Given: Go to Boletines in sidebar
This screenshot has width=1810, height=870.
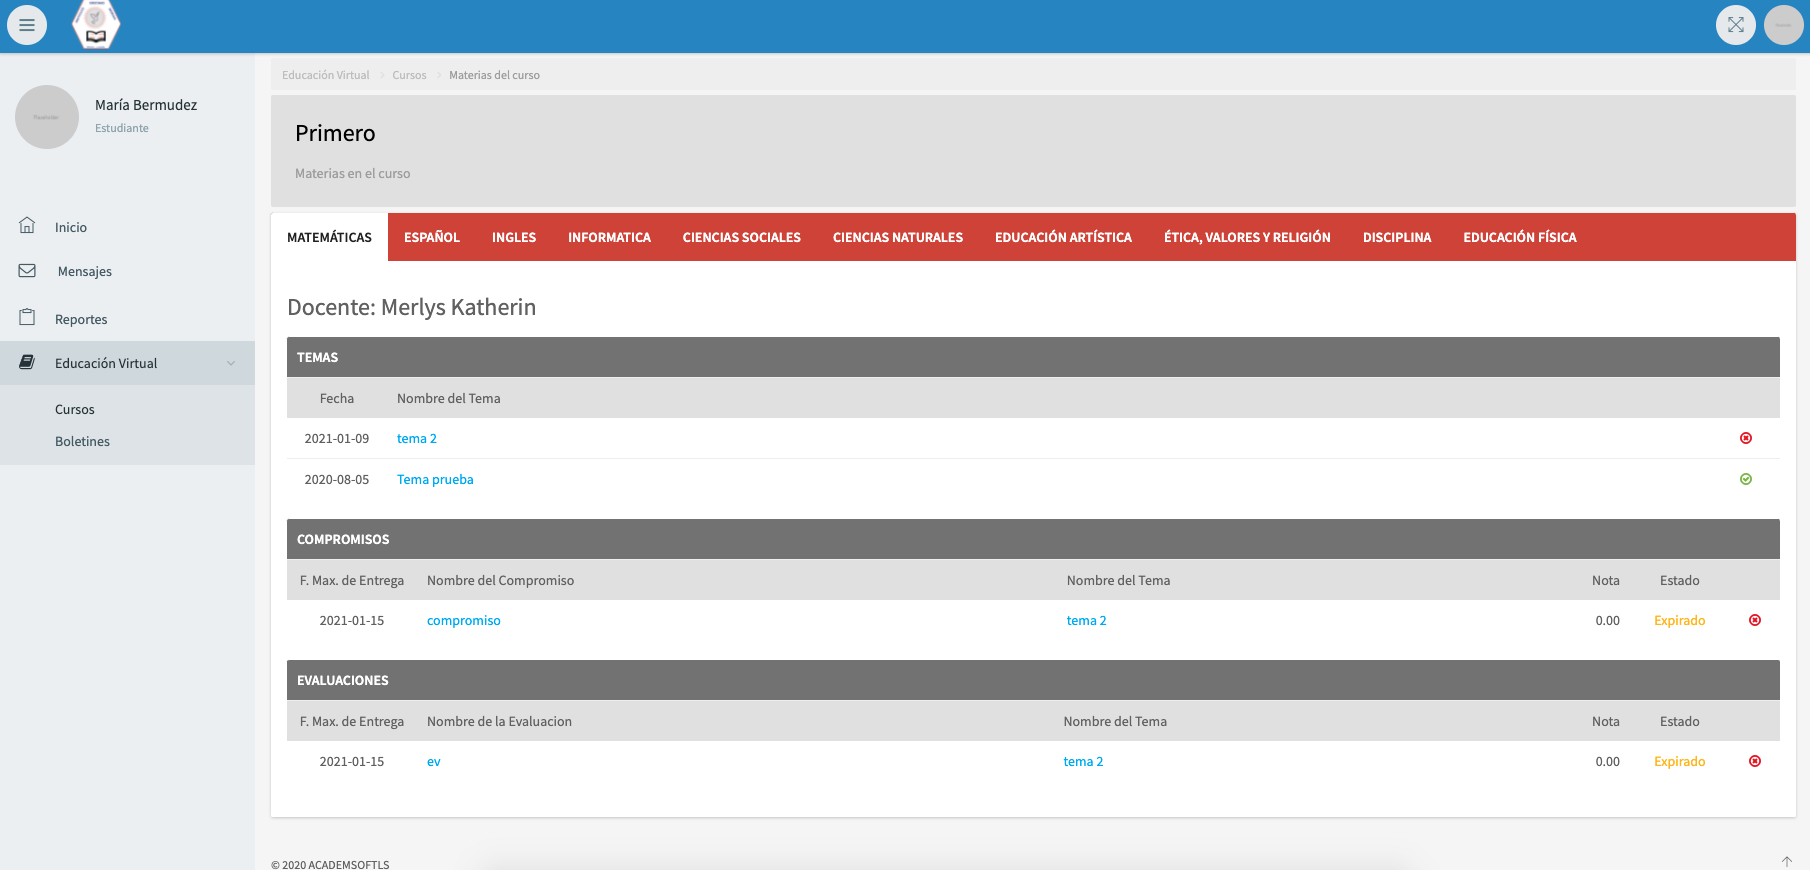Looking at the screenshot, I should pyautogui.click(x=82, y=441).
